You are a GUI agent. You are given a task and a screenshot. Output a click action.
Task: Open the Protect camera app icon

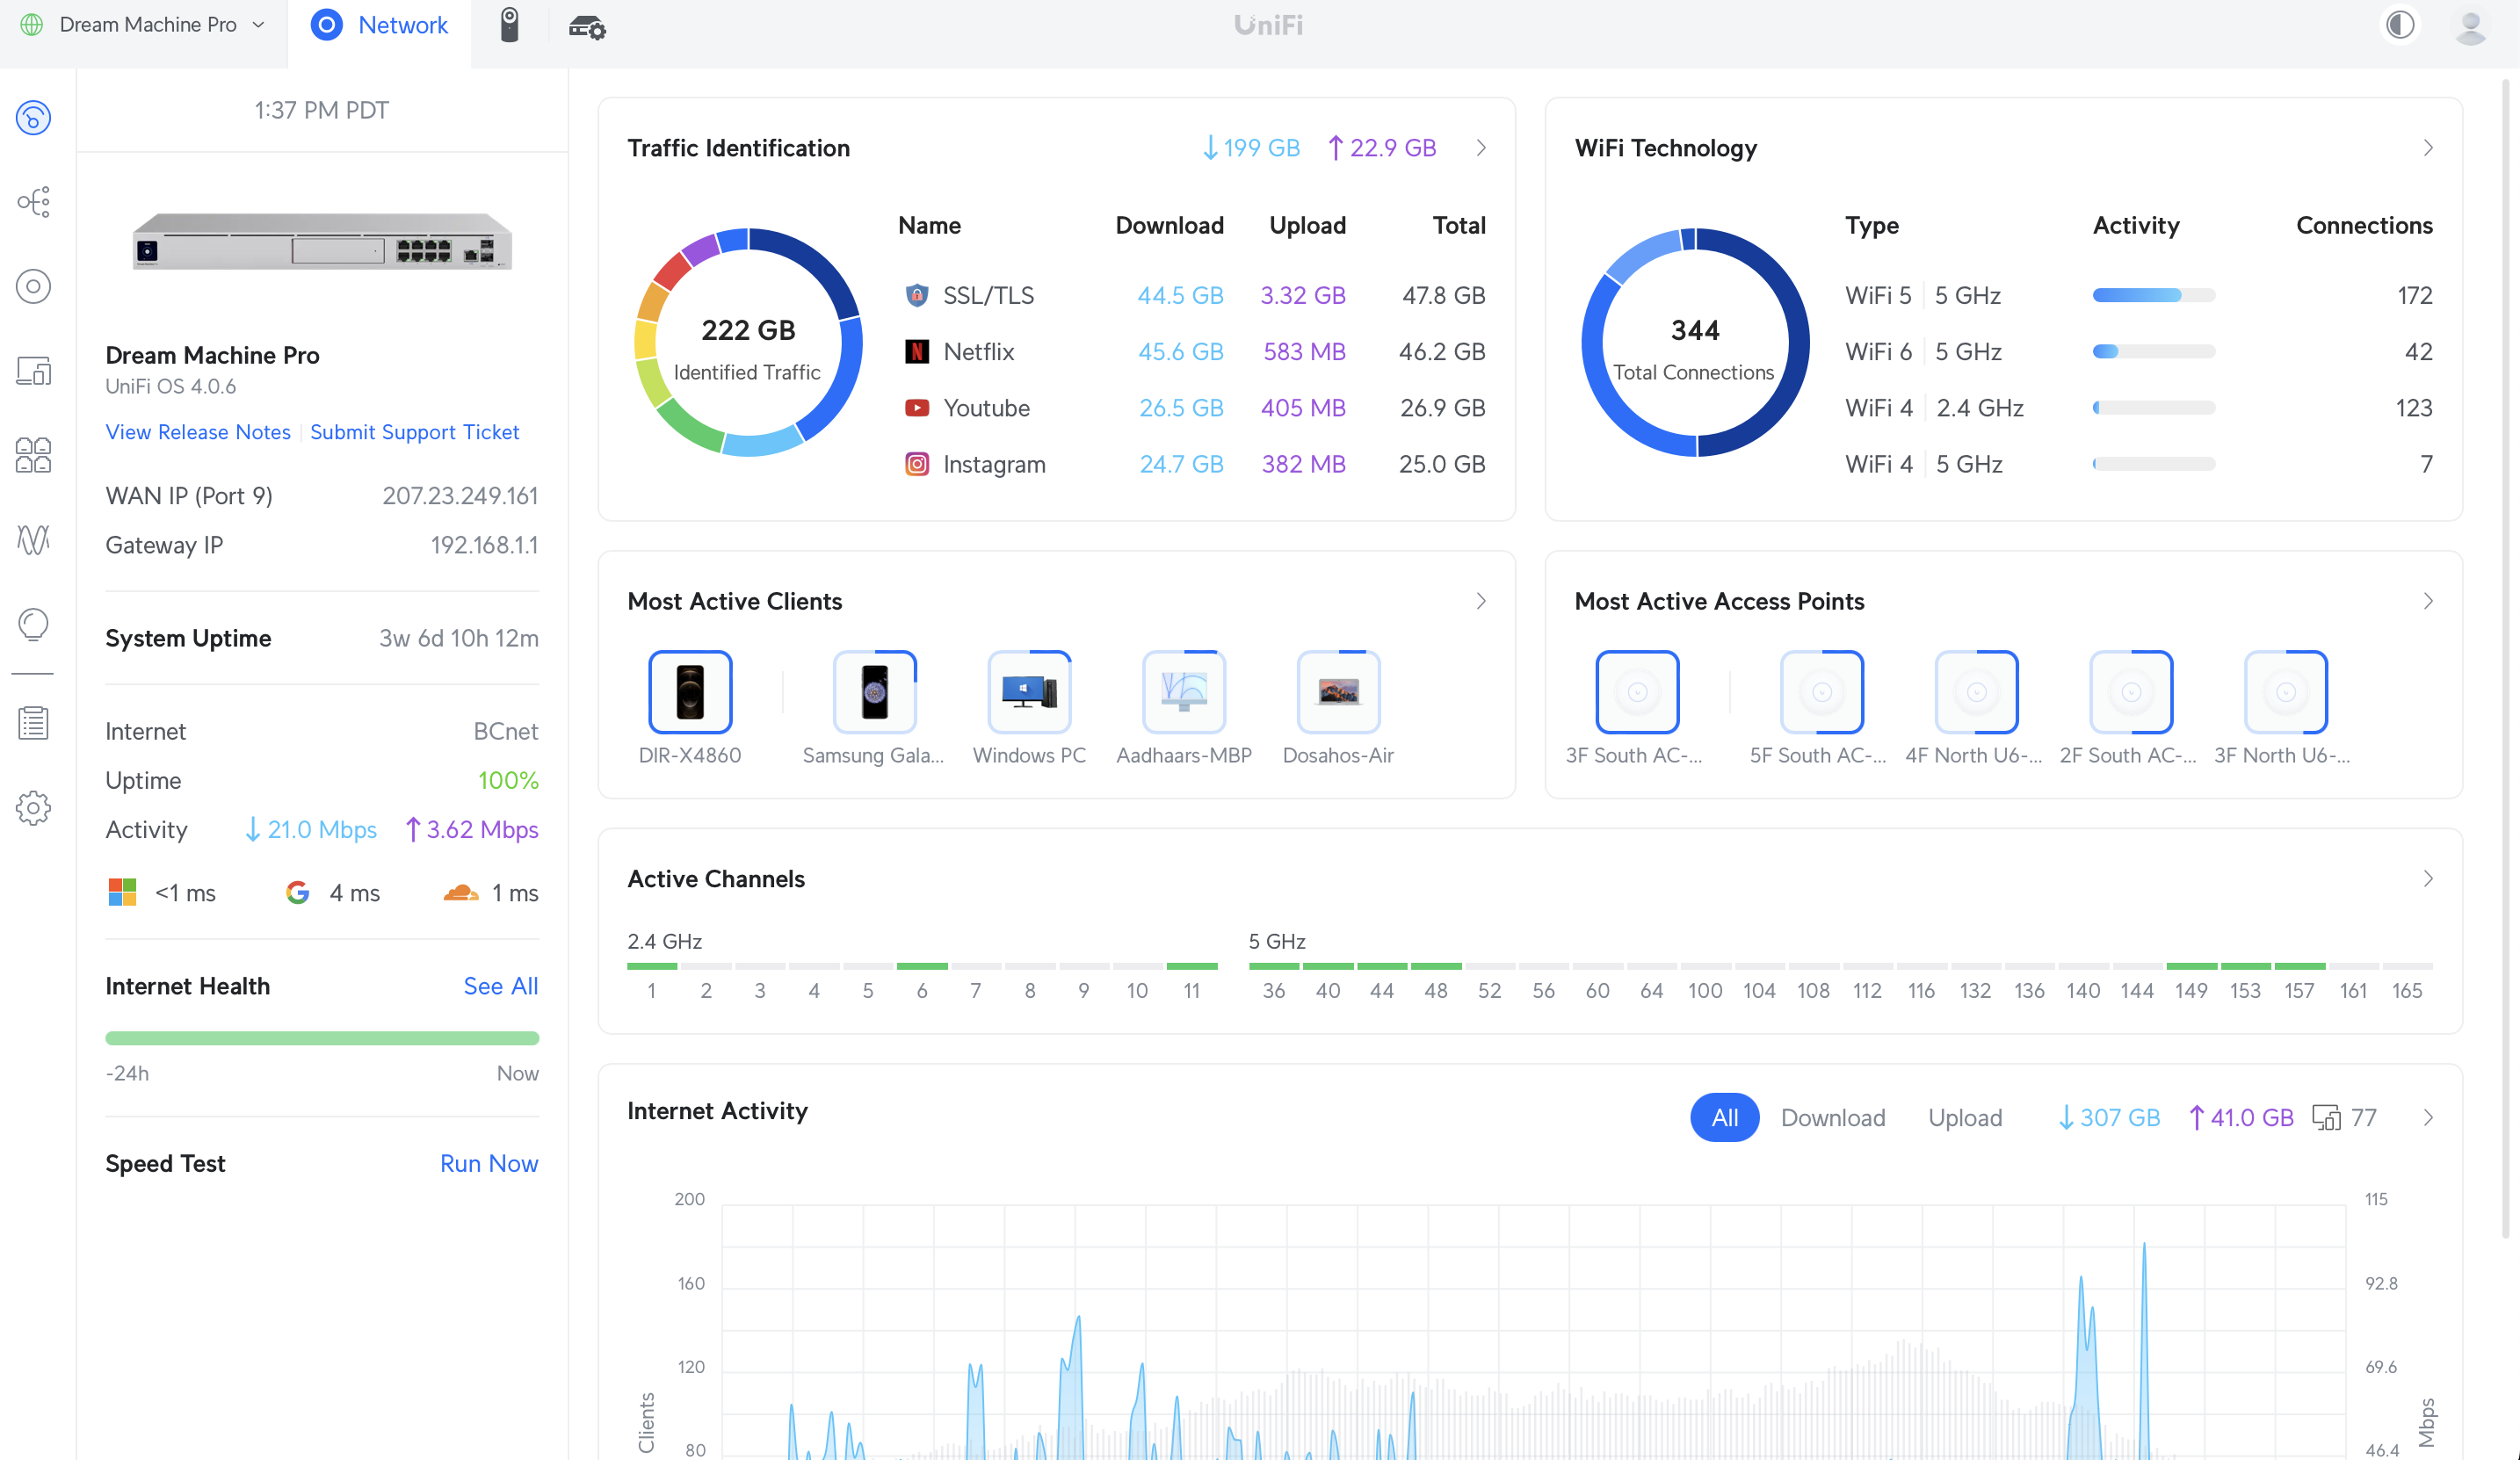509,25
